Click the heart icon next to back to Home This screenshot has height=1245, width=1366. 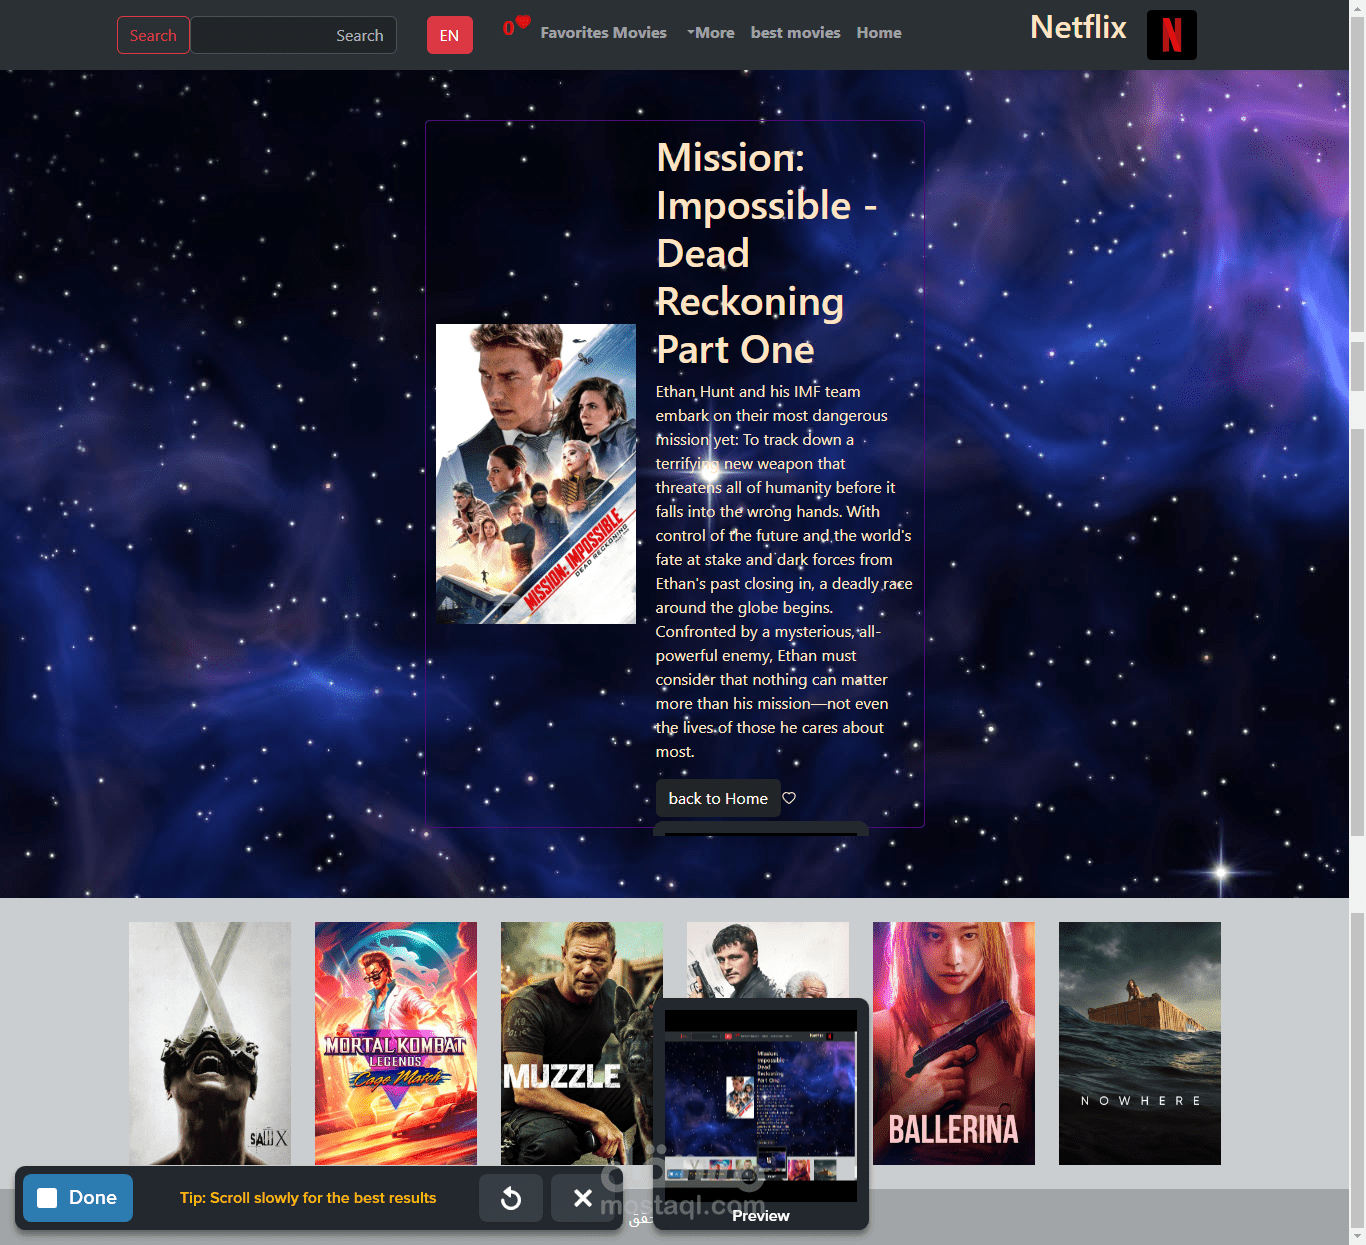789,798
